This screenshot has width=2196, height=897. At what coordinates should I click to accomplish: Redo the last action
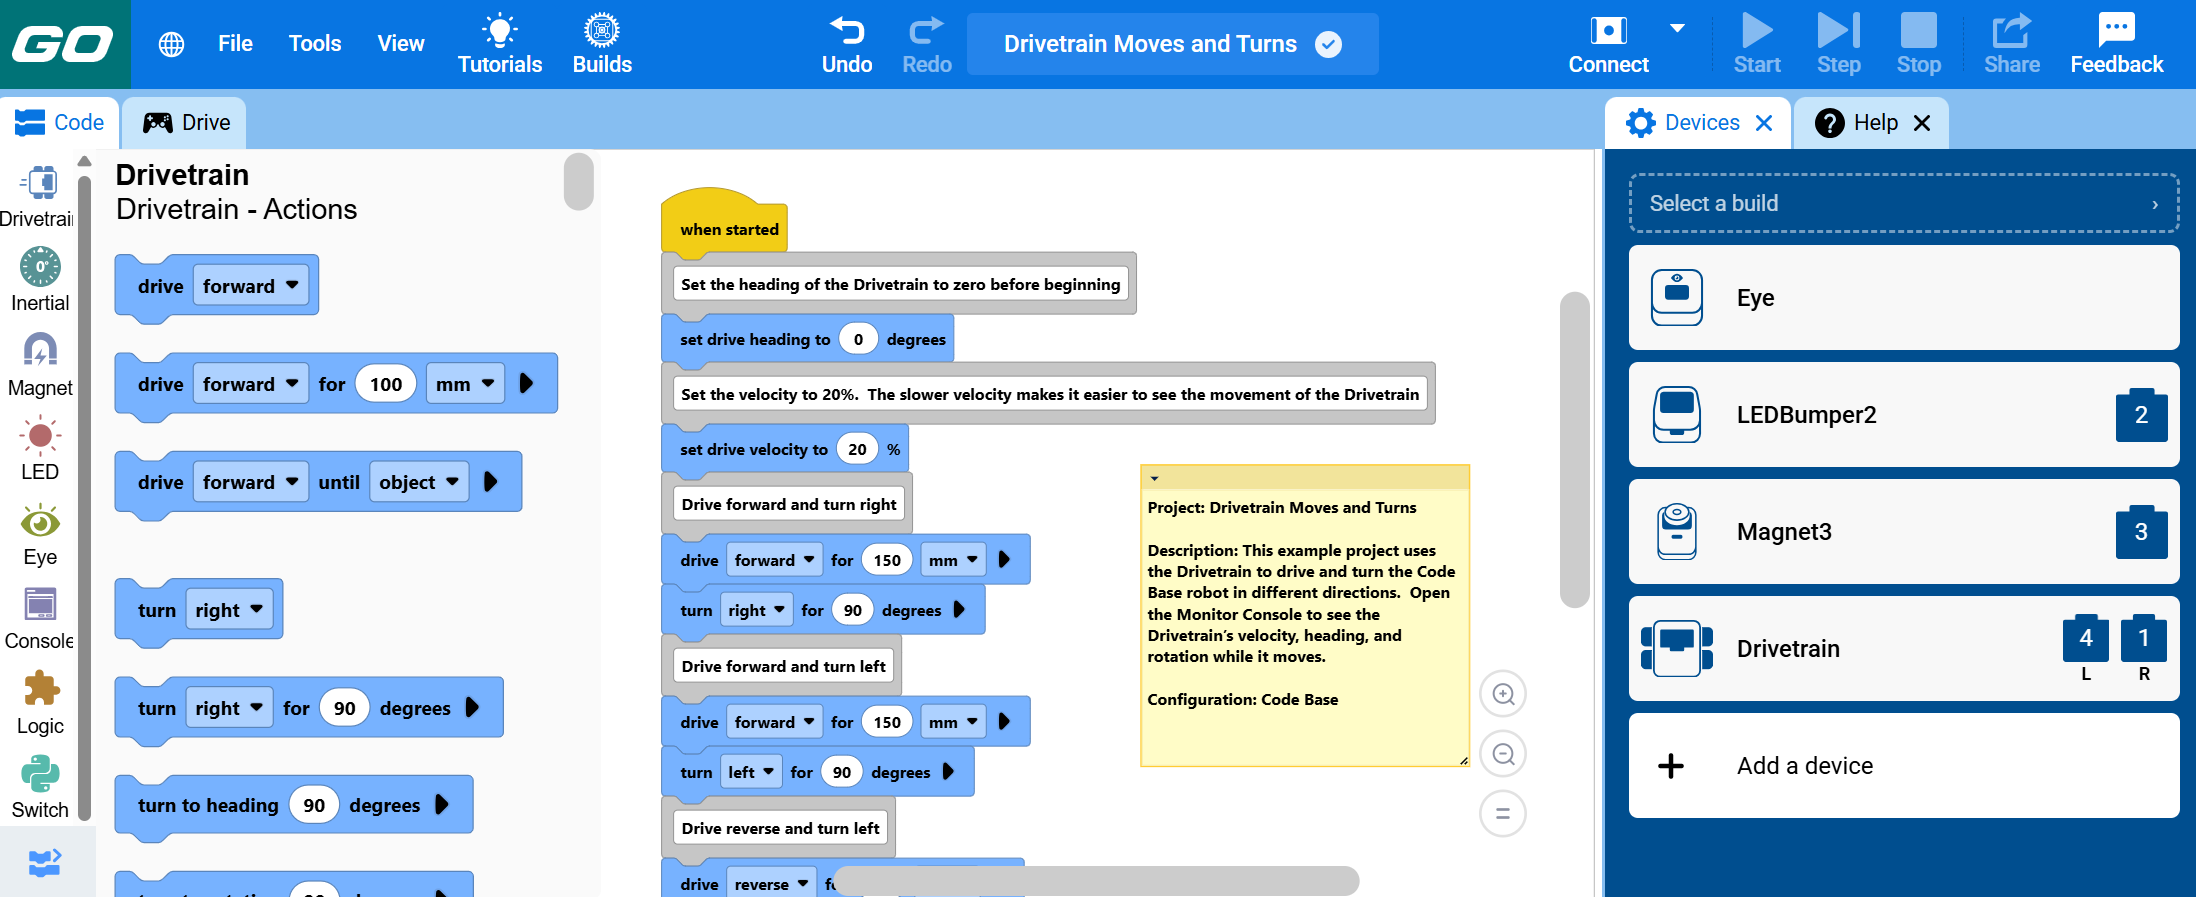[927, 44]
